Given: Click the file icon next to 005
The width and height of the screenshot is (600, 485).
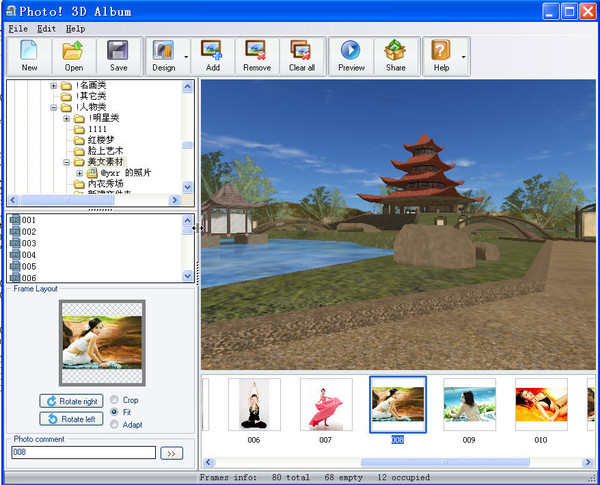Looking at the screenshot, I should 15,266.
